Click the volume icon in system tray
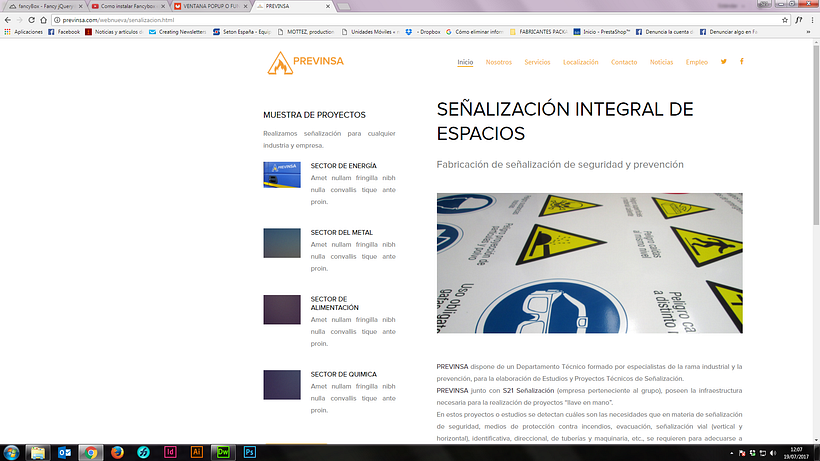 point(773,453)
